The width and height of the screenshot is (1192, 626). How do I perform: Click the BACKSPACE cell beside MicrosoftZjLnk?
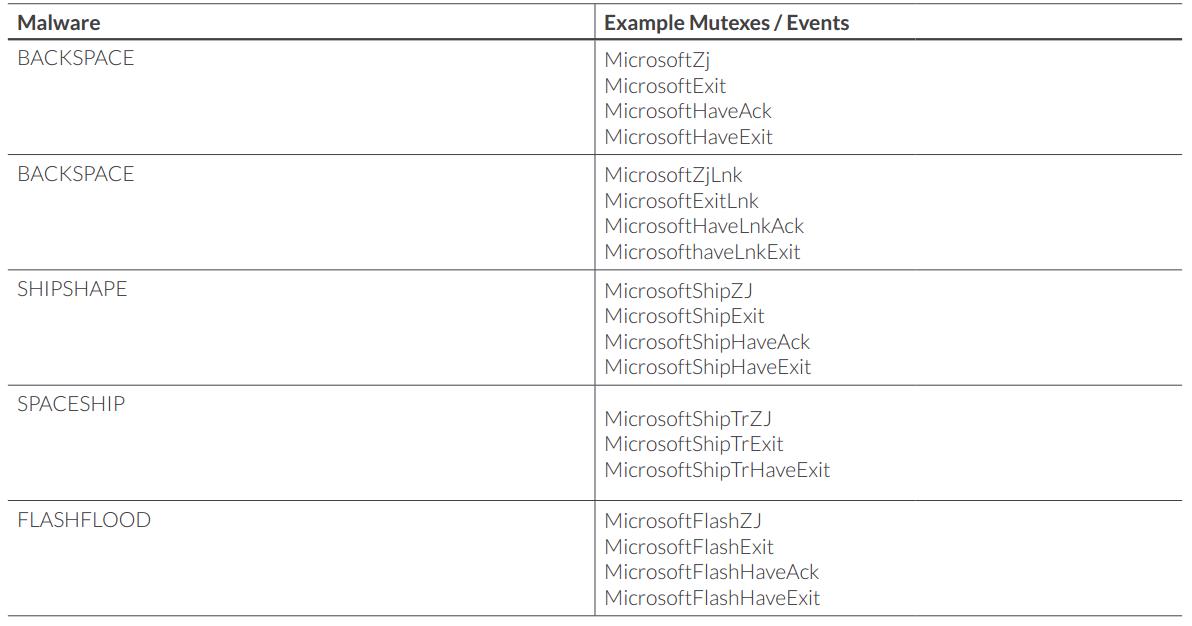[75, 174]
